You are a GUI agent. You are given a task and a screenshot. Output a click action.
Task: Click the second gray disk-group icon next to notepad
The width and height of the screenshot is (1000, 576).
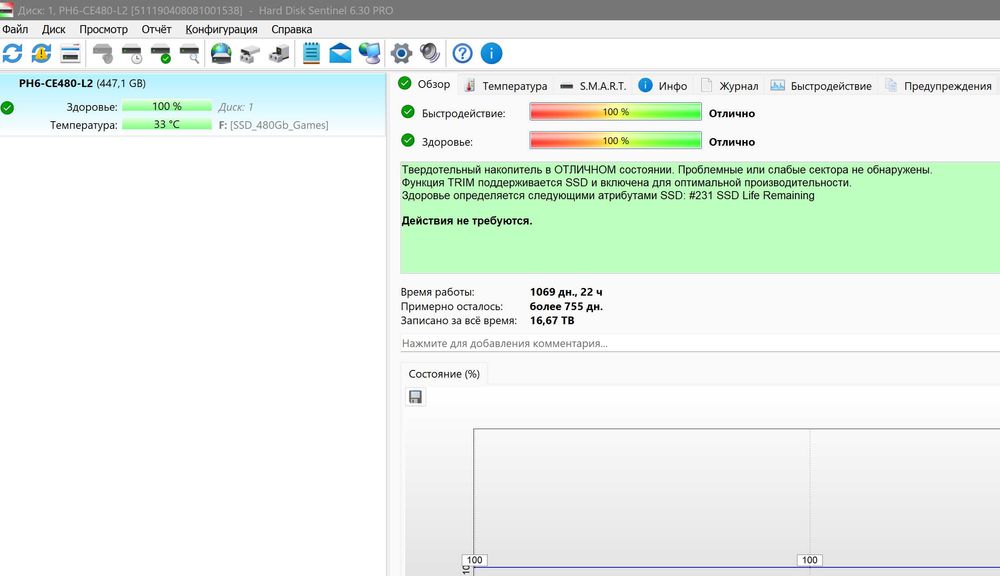(x=279, y=54)
